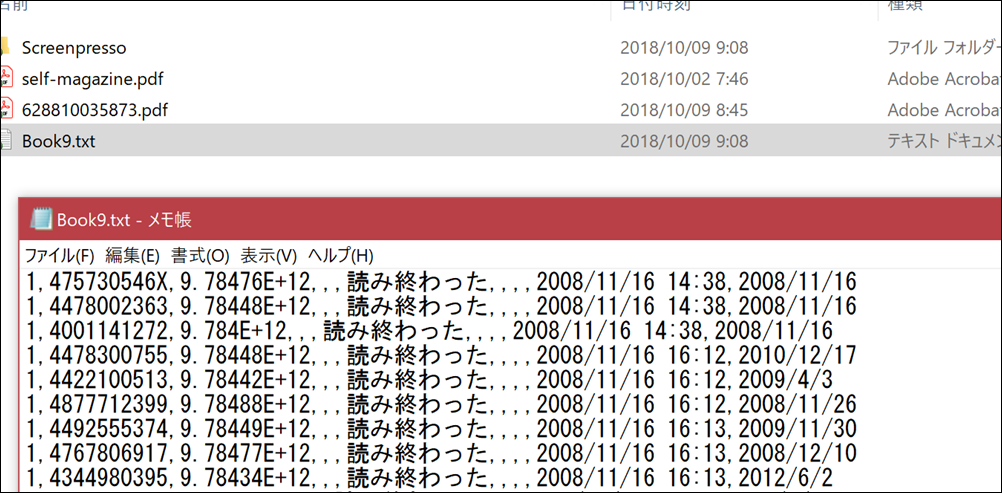Click the 4492555374 line in Notepad
1002x493 pixels.
coord(441,428)
